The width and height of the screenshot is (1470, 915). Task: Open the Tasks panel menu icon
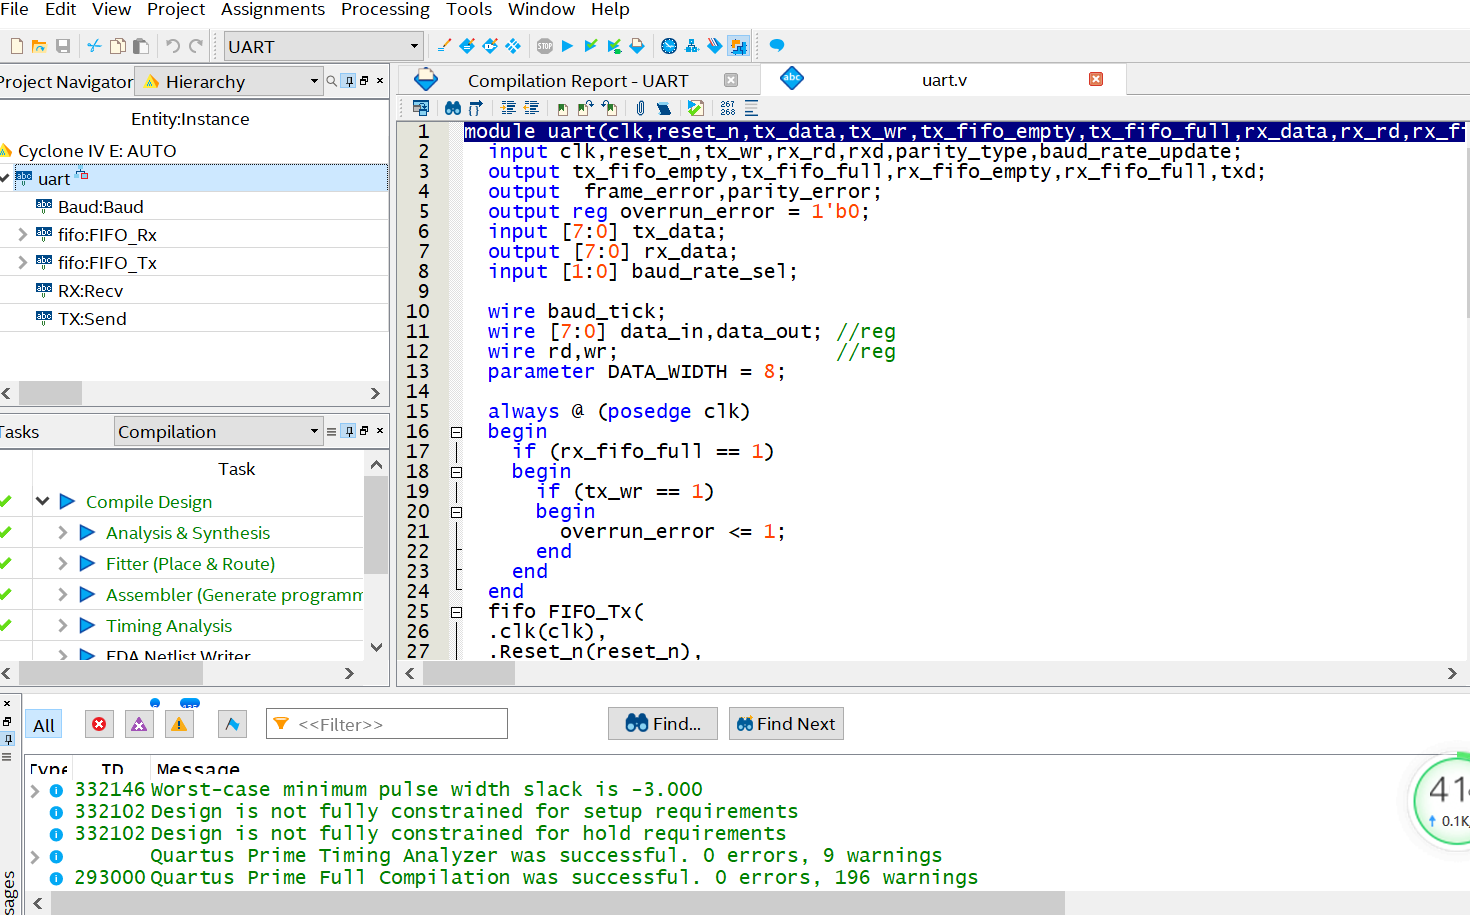point(331,432)
